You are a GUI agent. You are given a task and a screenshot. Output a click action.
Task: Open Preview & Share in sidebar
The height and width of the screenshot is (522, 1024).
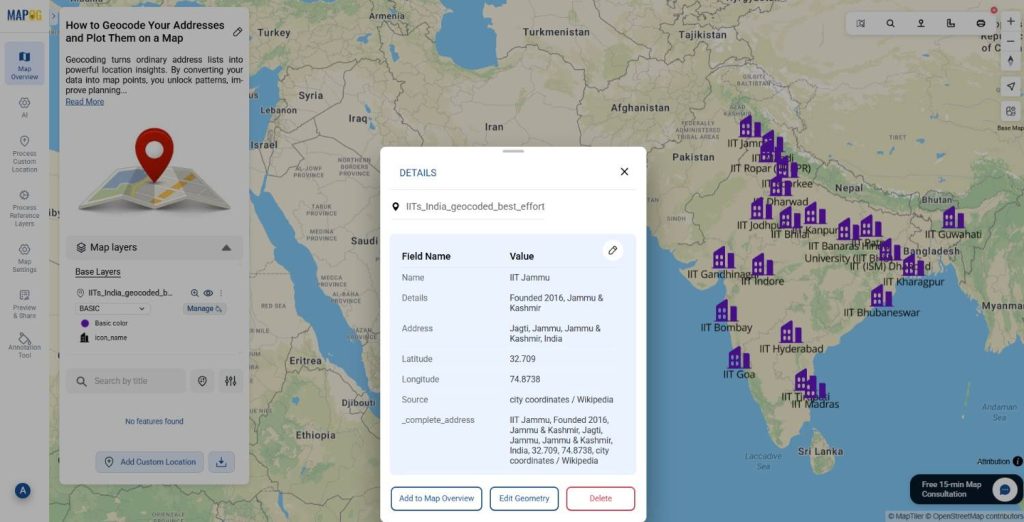pyautogui.click(x=24, y=304)
